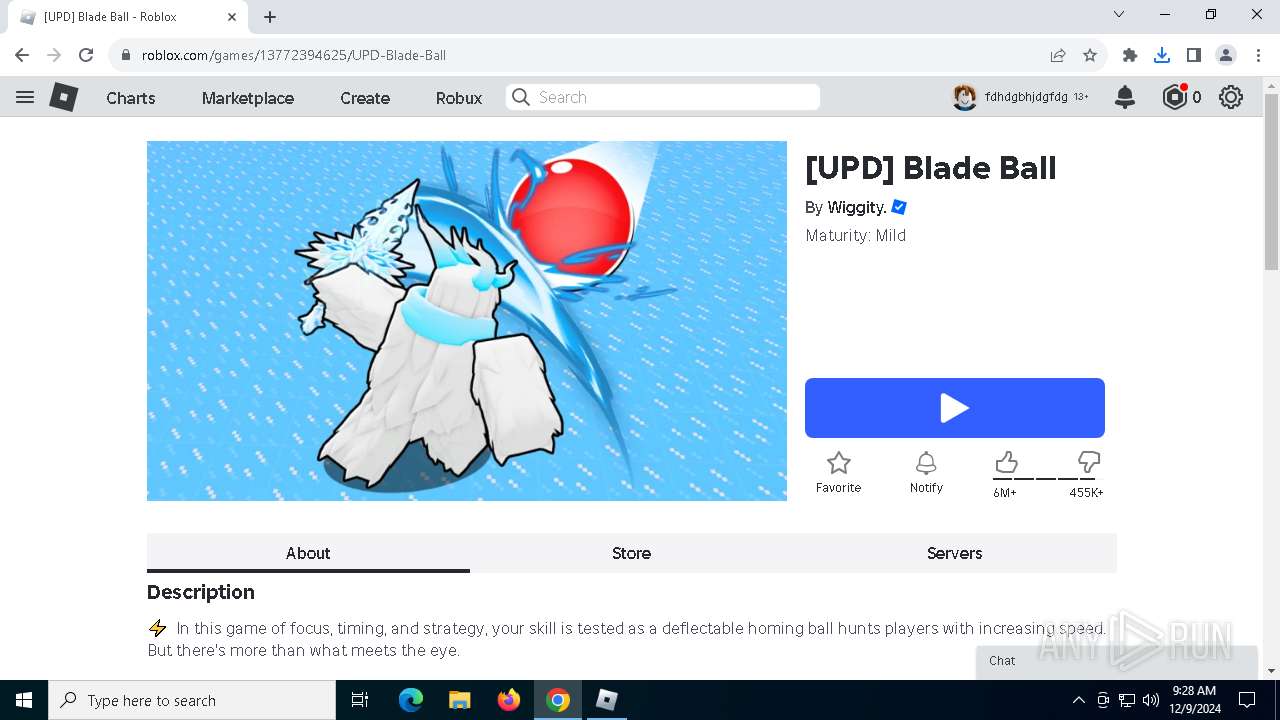Open Charts in Roblox navigation
The height and width of the screenshot is (720, 1280).
tap(131, 98)
